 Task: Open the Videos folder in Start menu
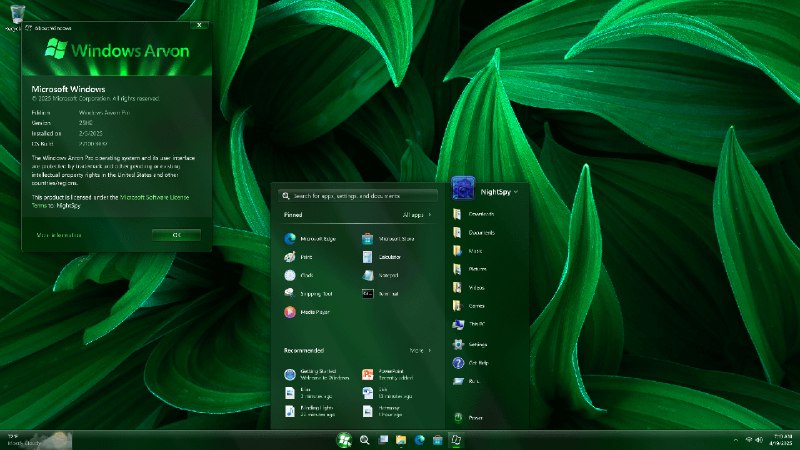[468, 288]
